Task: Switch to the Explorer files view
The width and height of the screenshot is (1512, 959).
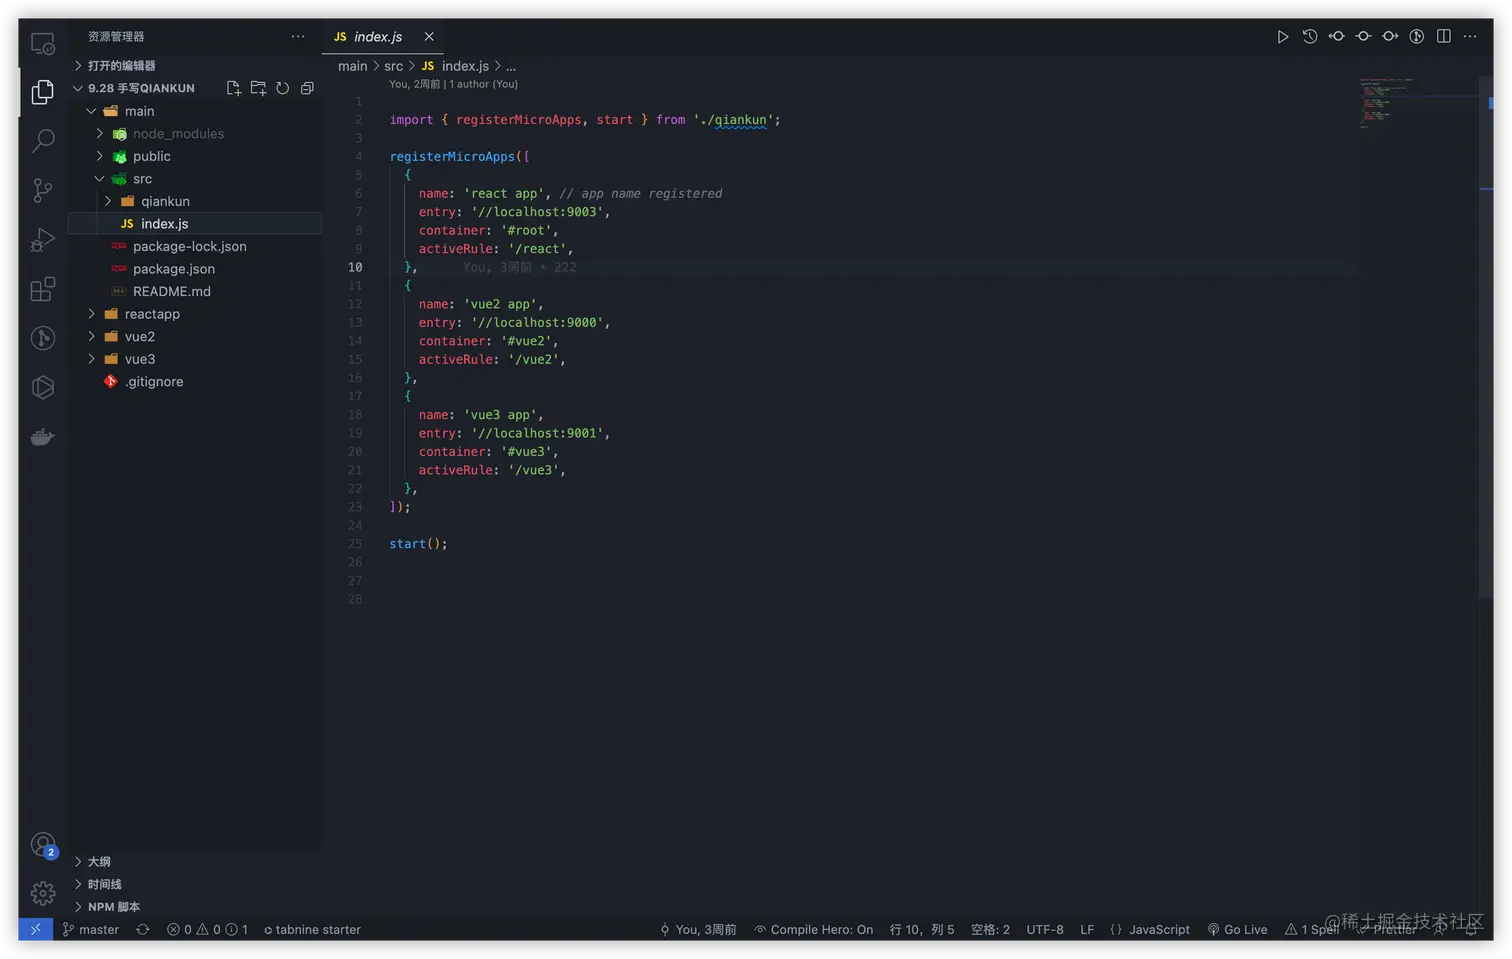Action: click(x=43, y=92)
